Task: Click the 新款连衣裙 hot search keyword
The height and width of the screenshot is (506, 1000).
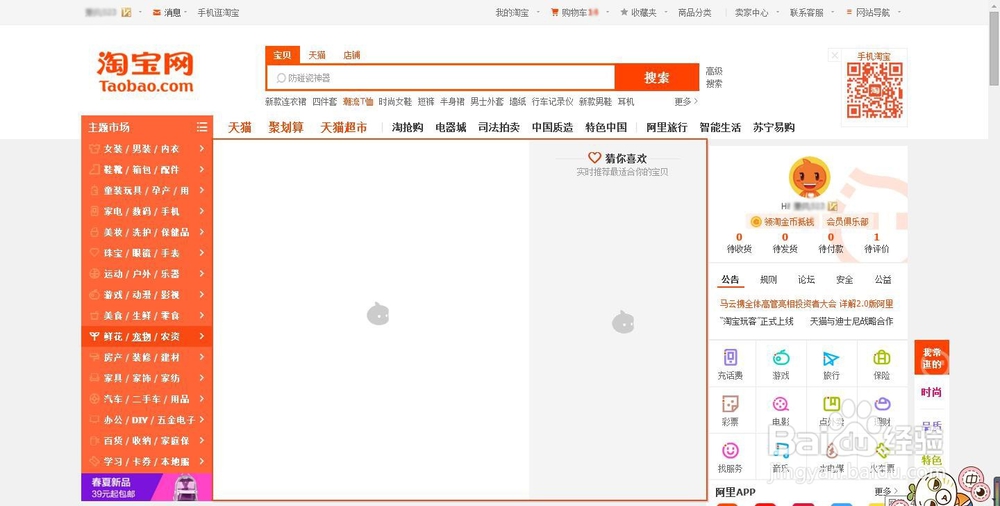Action: click(x=286, y=101)
